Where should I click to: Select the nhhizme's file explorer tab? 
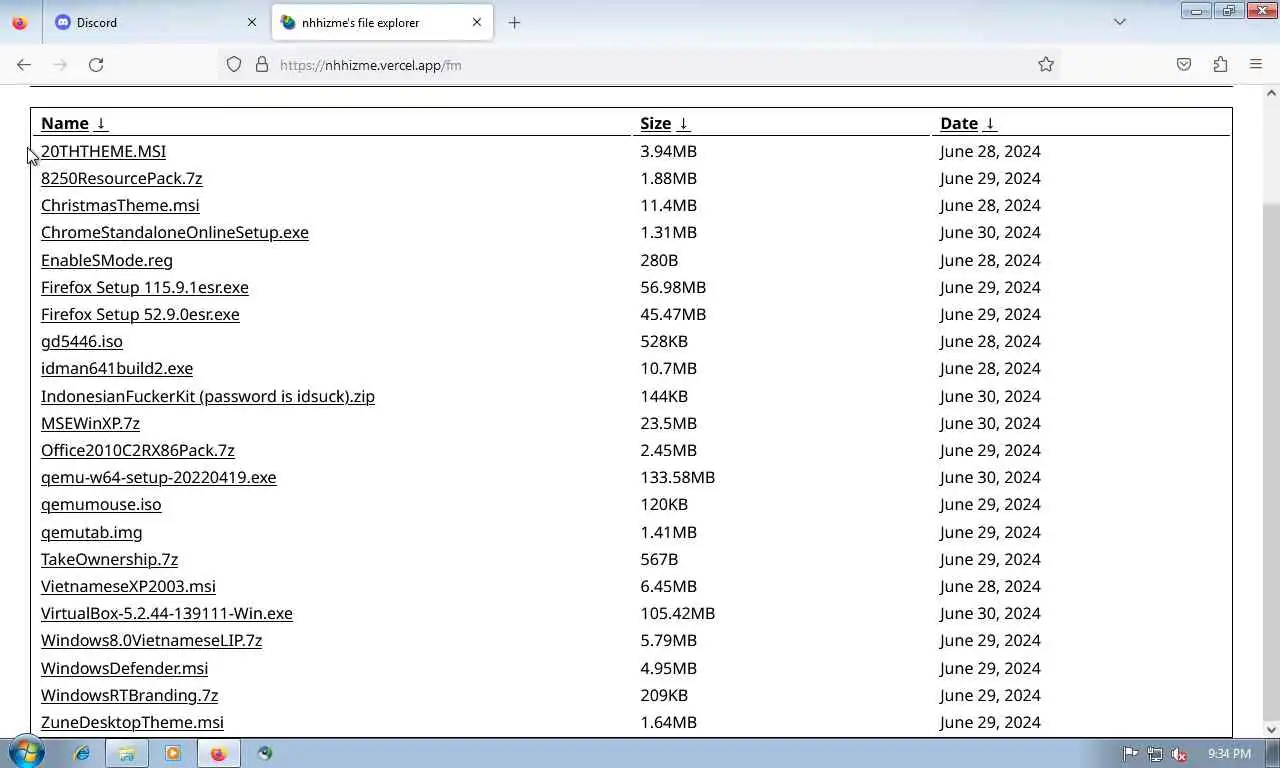pos(382,22)
